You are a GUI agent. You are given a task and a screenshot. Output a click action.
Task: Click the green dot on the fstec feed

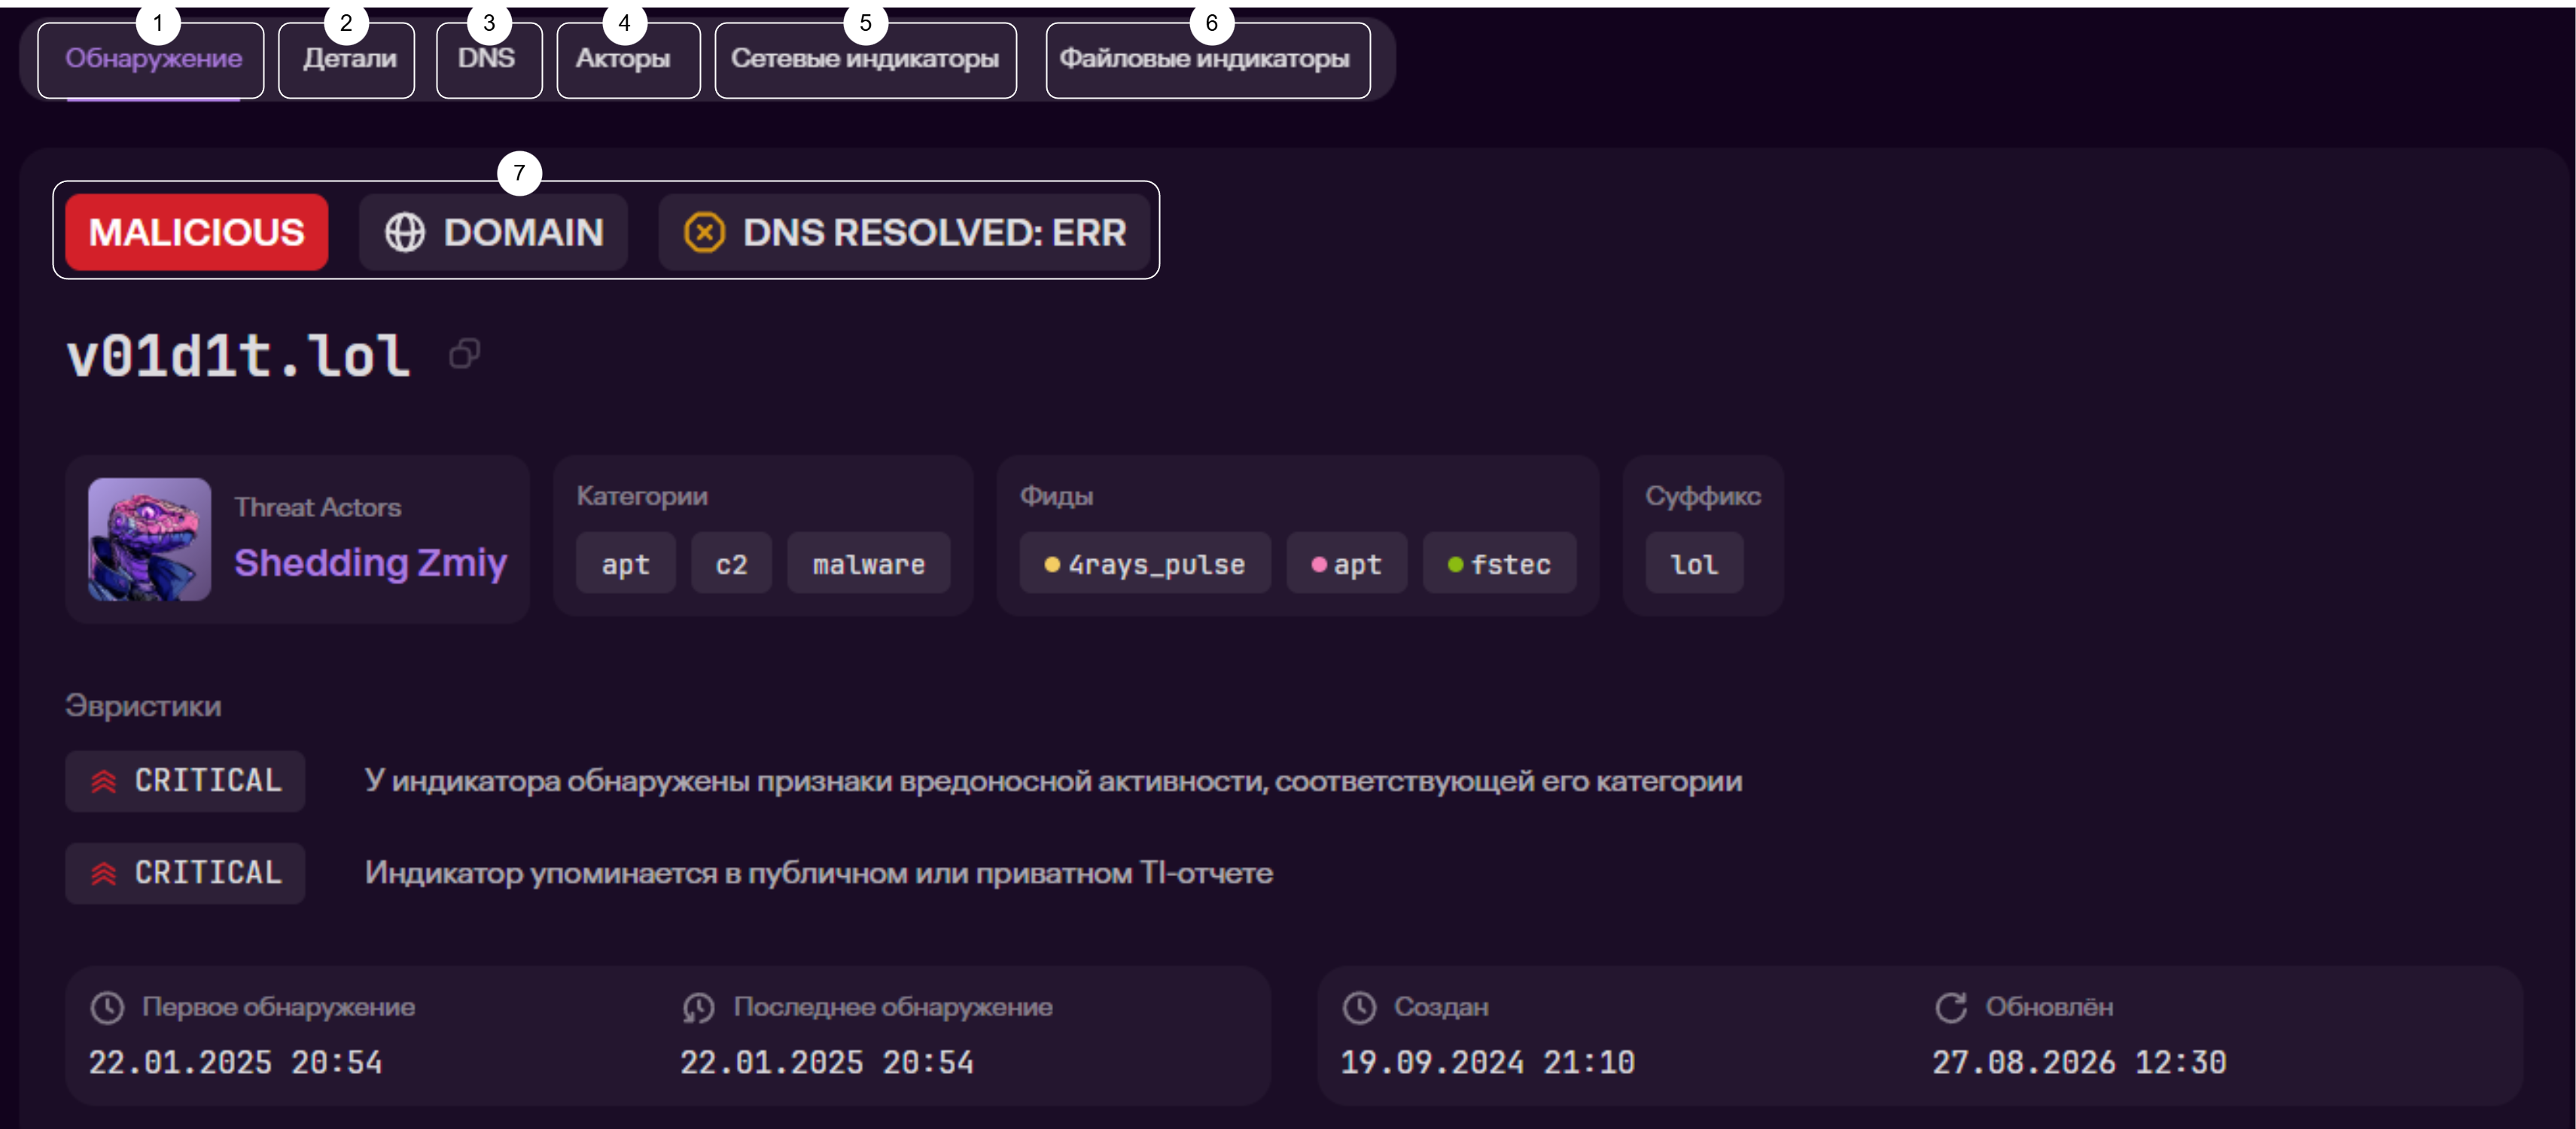(x=1455, y=565)
